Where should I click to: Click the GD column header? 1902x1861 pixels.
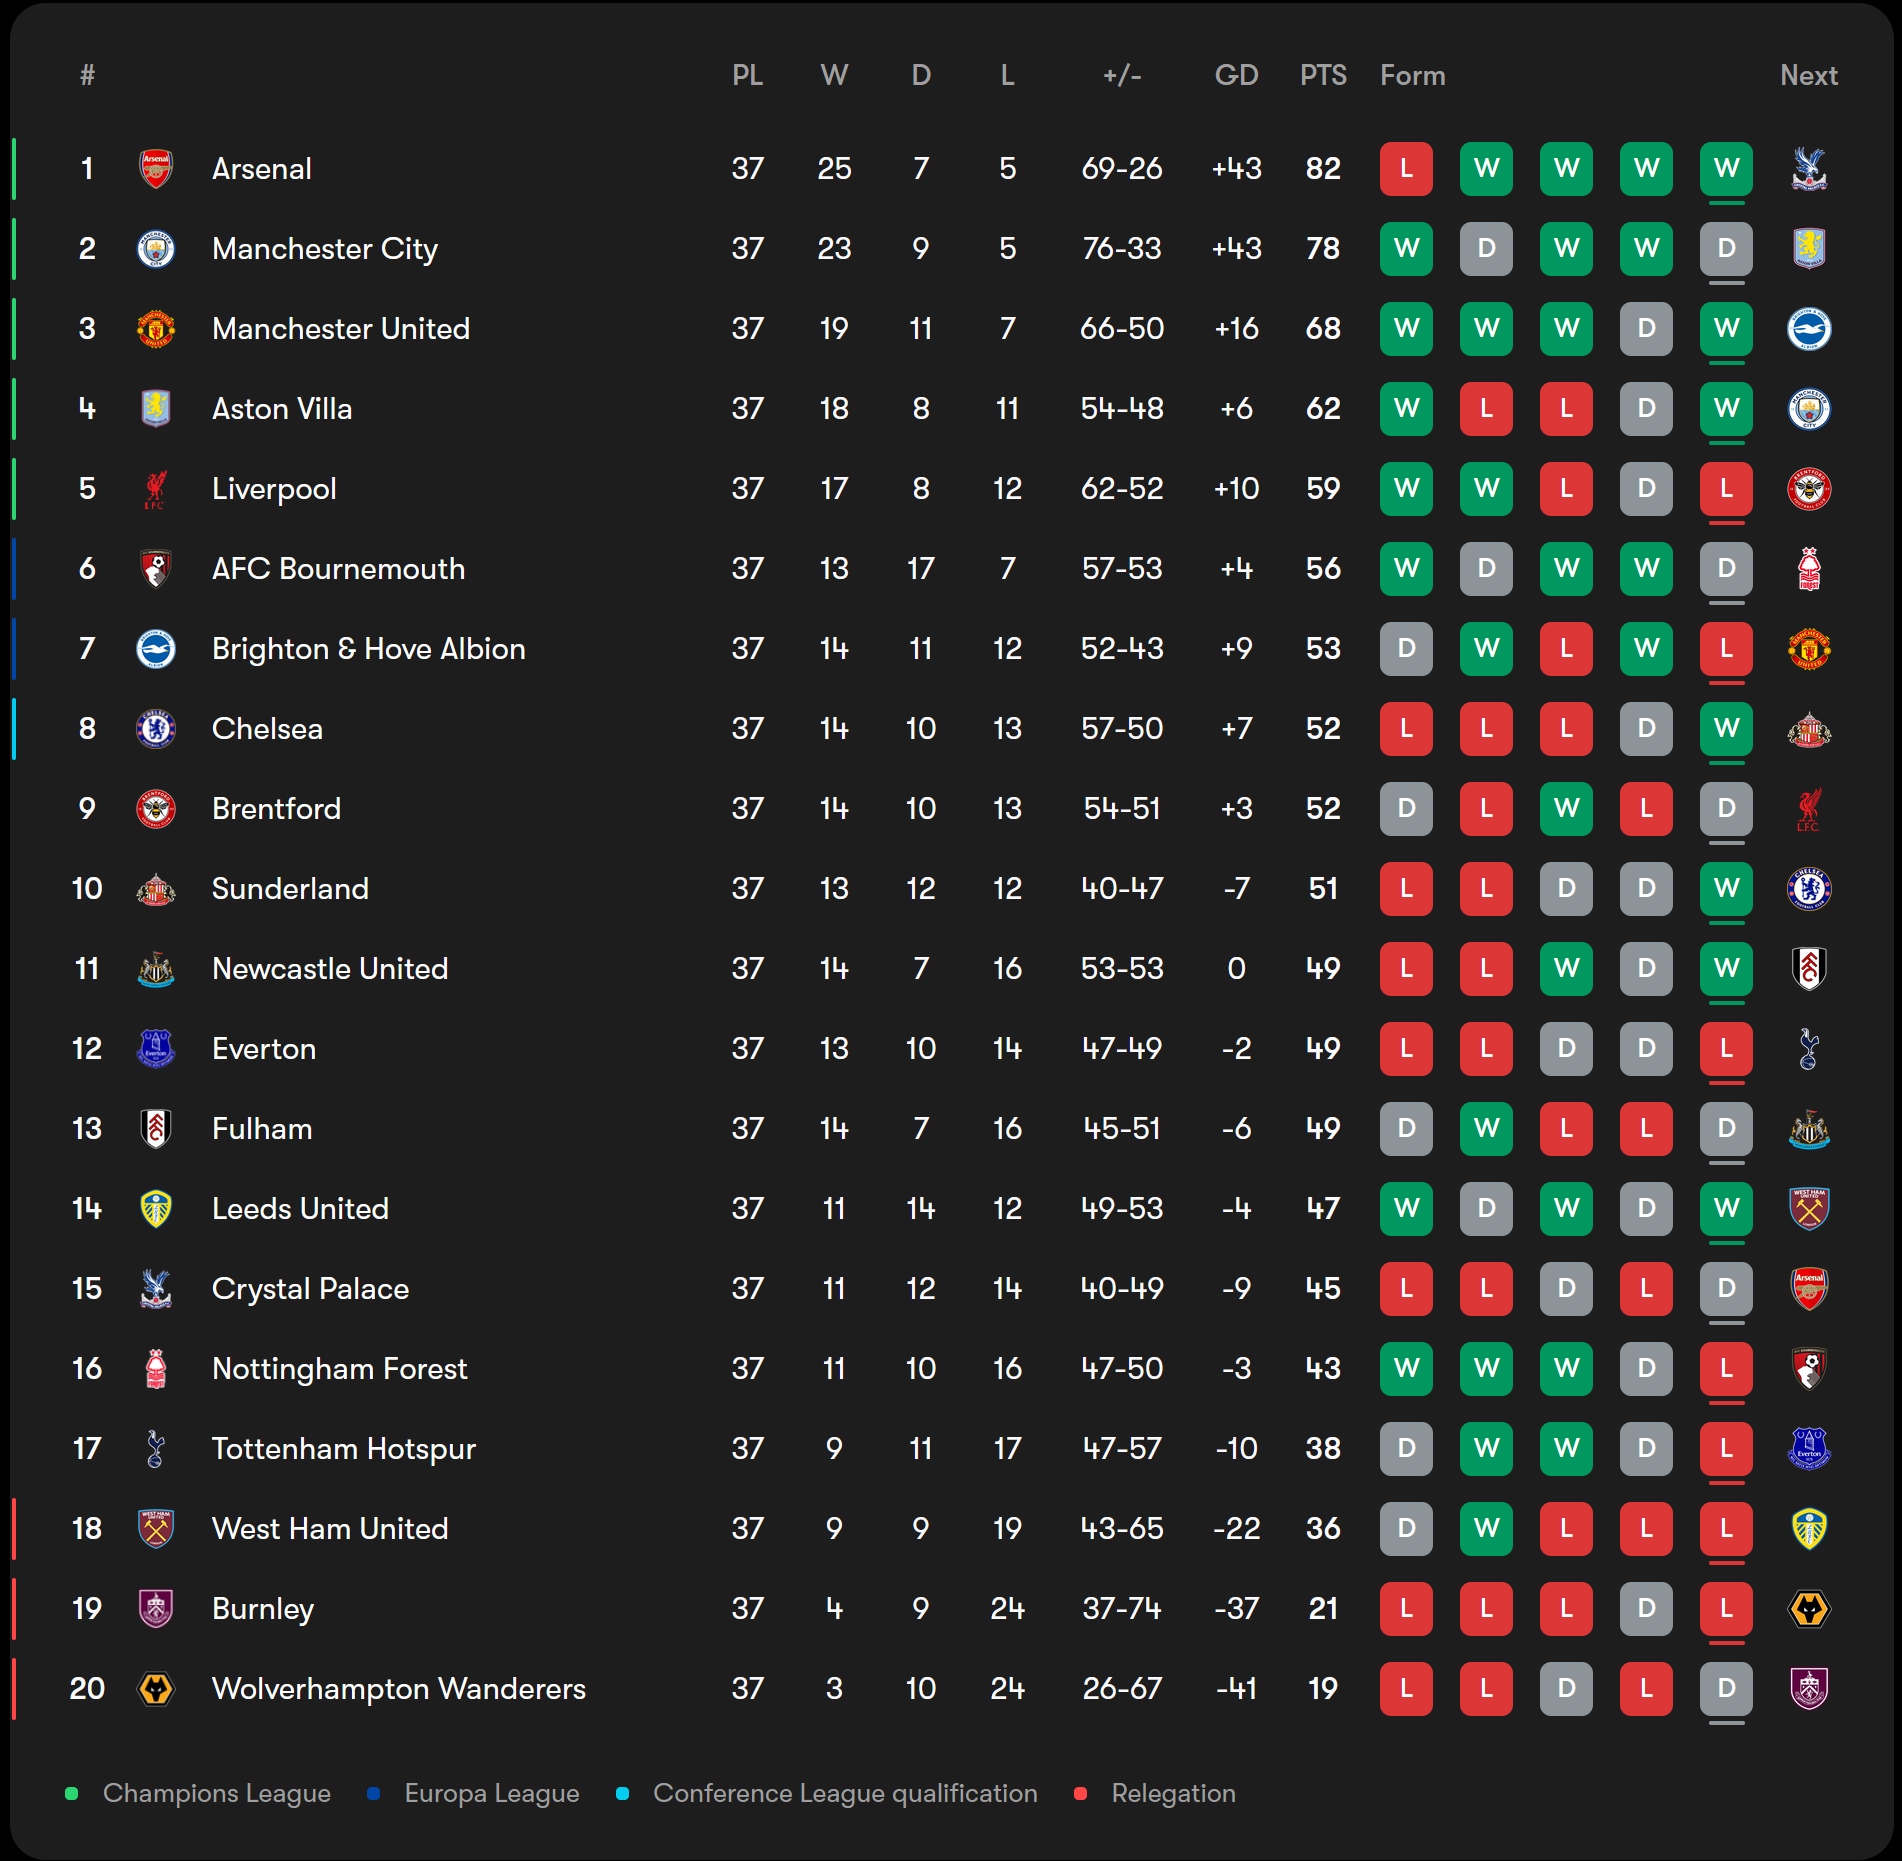pyautogui.click(x=1236, y=76)
